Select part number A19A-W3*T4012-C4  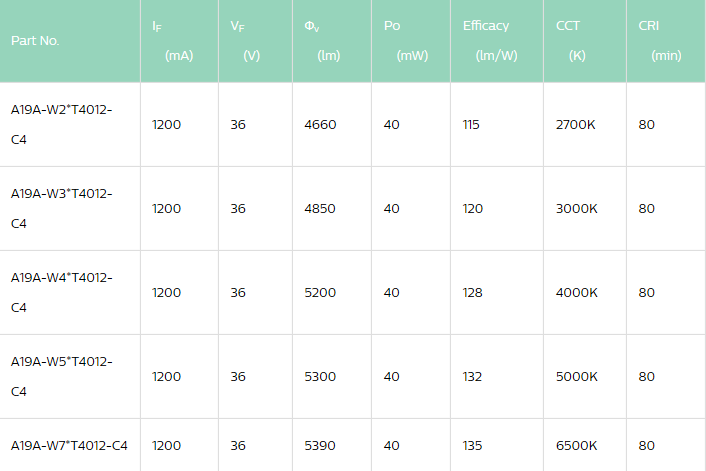[x=61, y=208]
